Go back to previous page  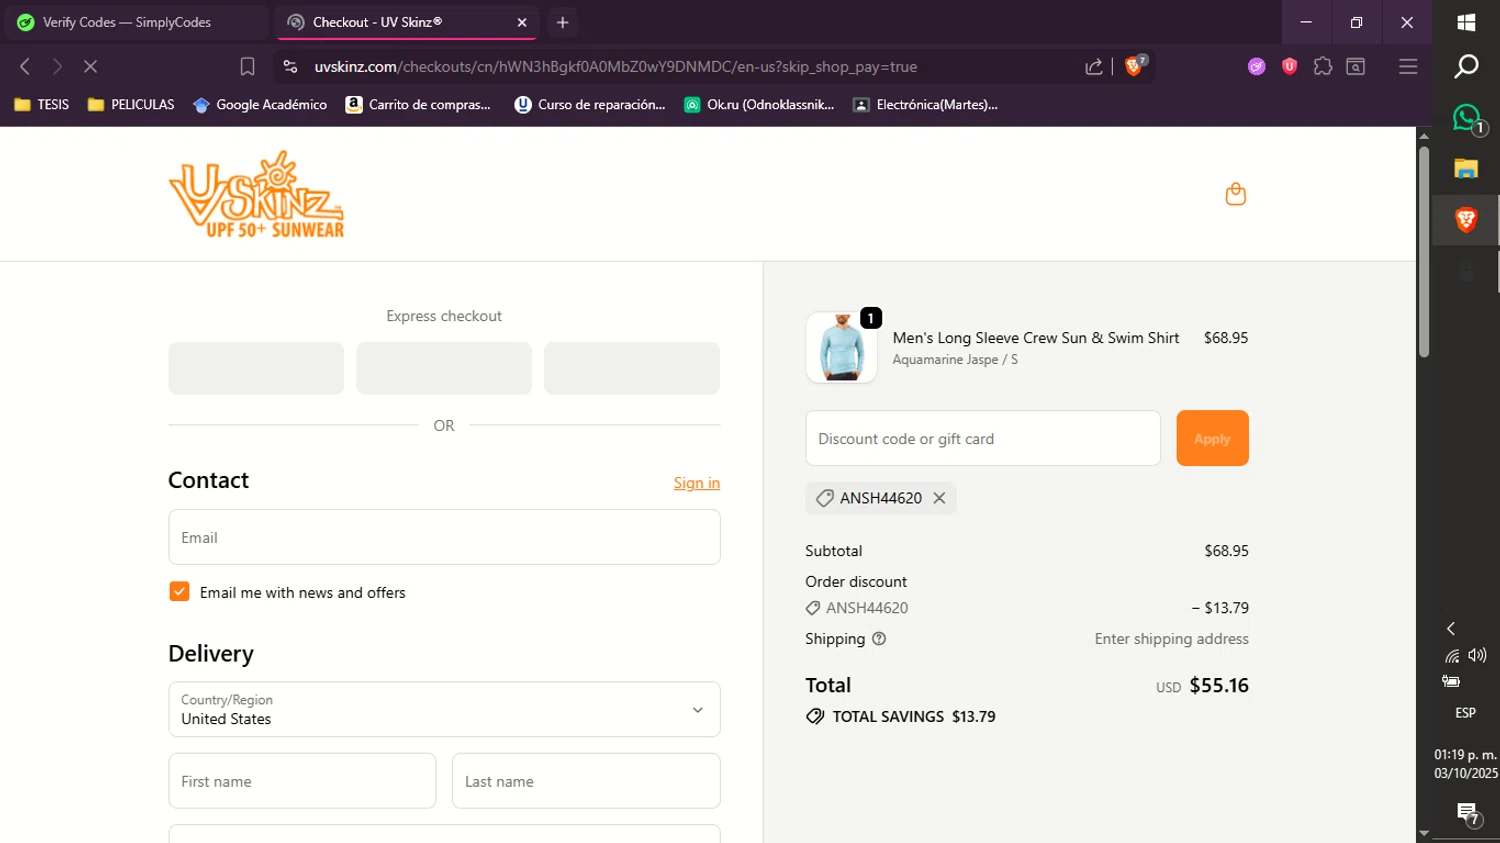pos(25,67)
